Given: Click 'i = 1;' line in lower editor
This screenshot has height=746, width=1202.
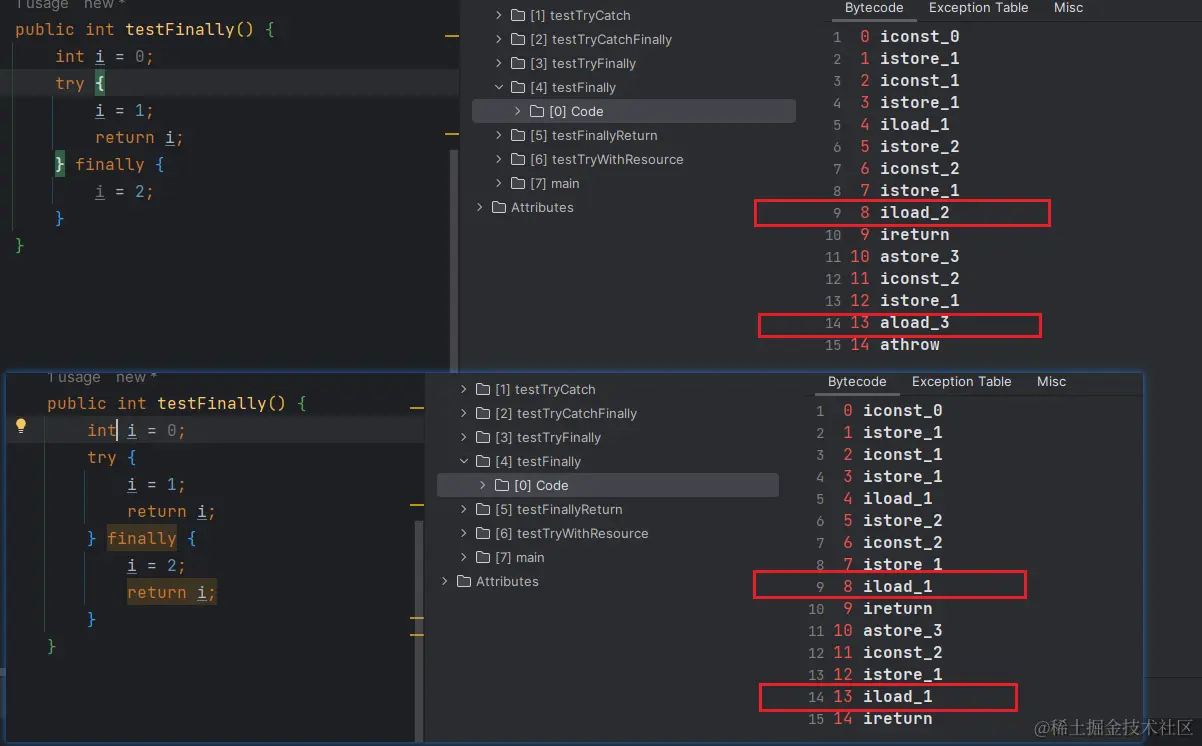Looking at the screenshot, I should pos(157,484).
